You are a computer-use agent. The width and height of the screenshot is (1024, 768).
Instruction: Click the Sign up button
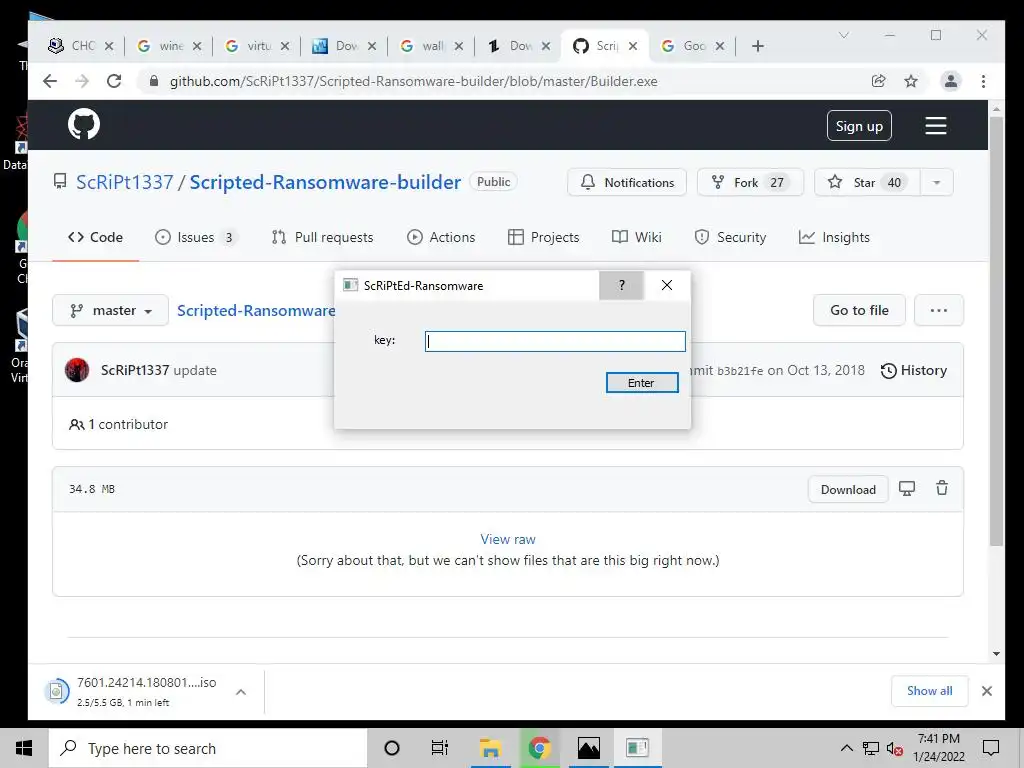click(859, 126)
